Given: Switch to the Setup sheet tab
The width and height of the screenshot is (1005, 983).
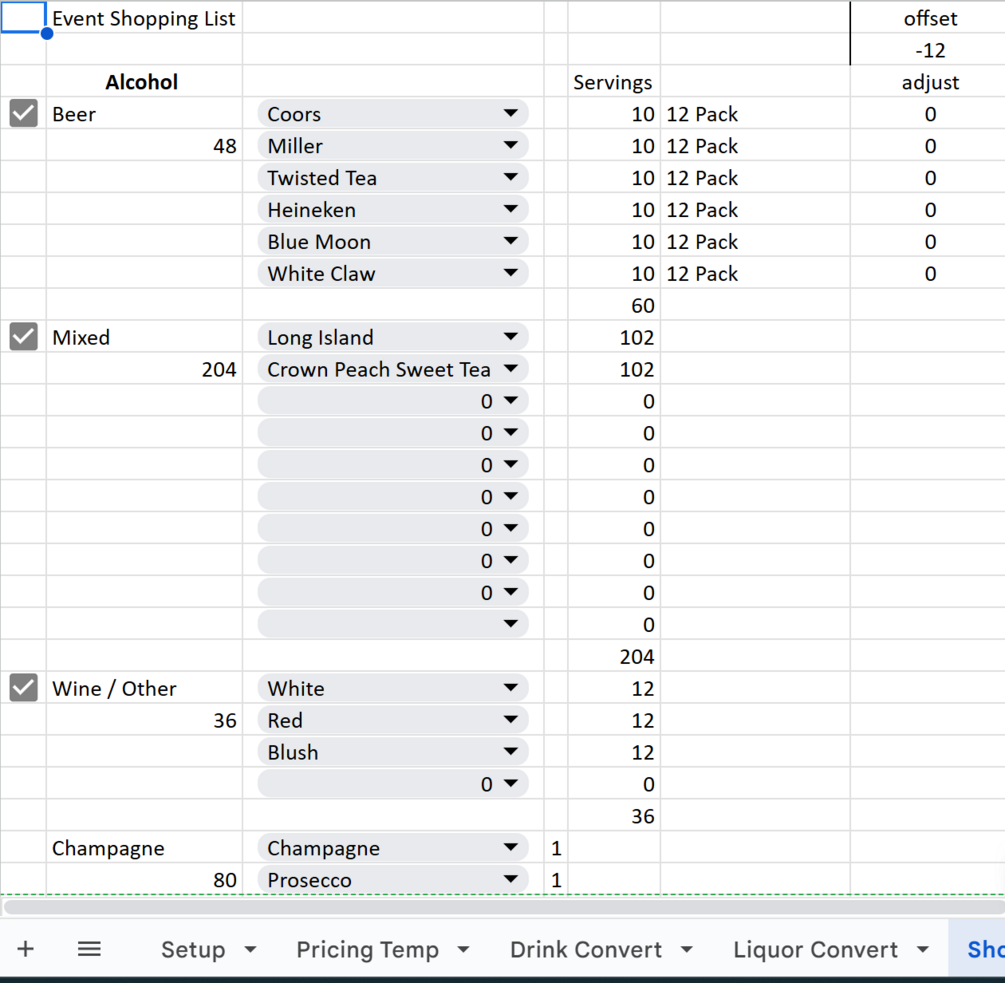Looking at the screenshot, I should click(x=193, y=949).
